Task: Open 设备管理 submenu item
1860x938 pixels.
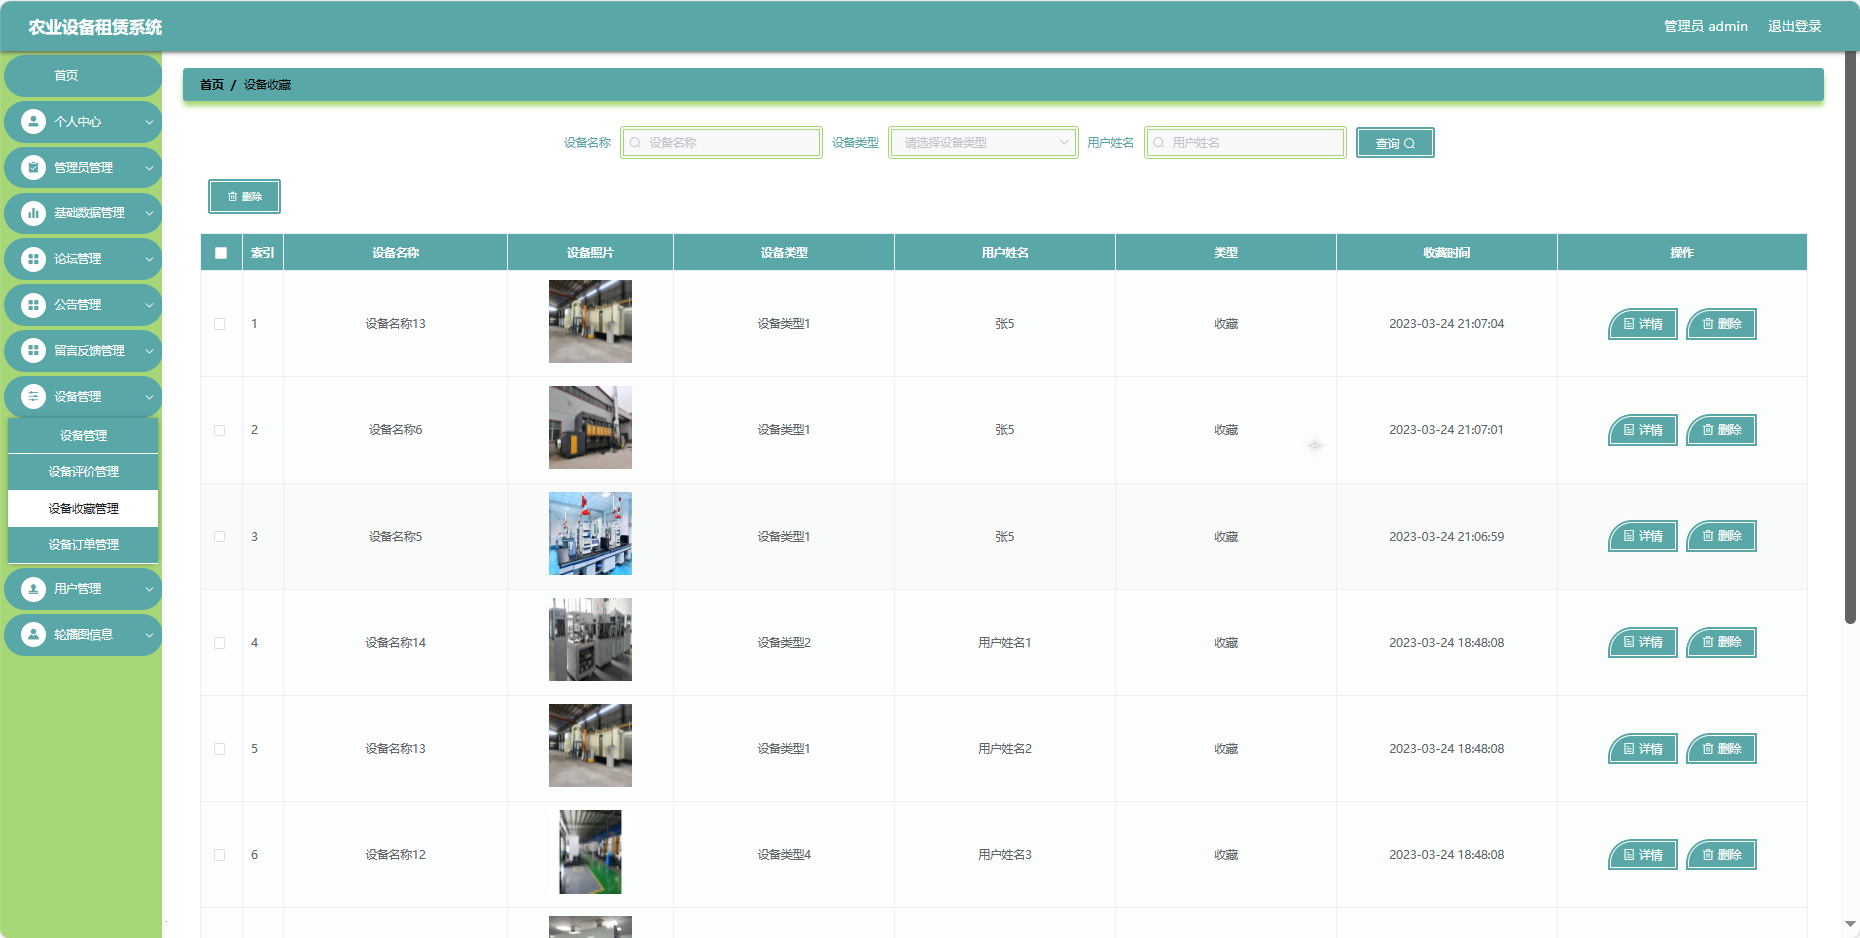Action: click(x=83, y=435)
